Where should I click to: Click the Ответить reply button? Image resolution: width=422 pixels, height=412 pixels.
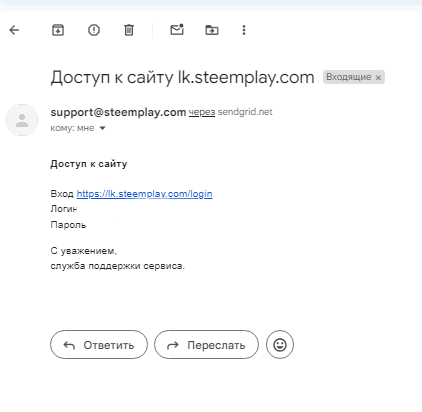tap(99, 345)
